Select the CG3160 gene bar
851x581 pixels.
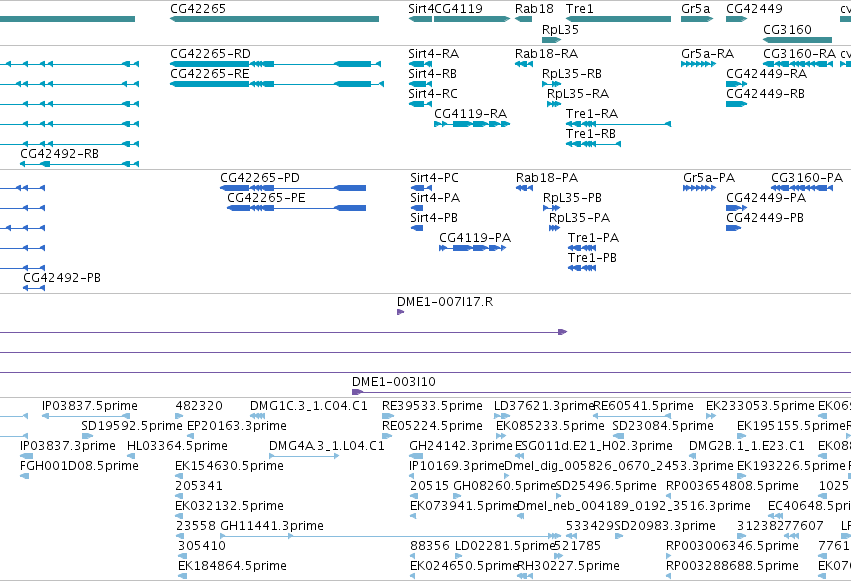tap(797, 40)
